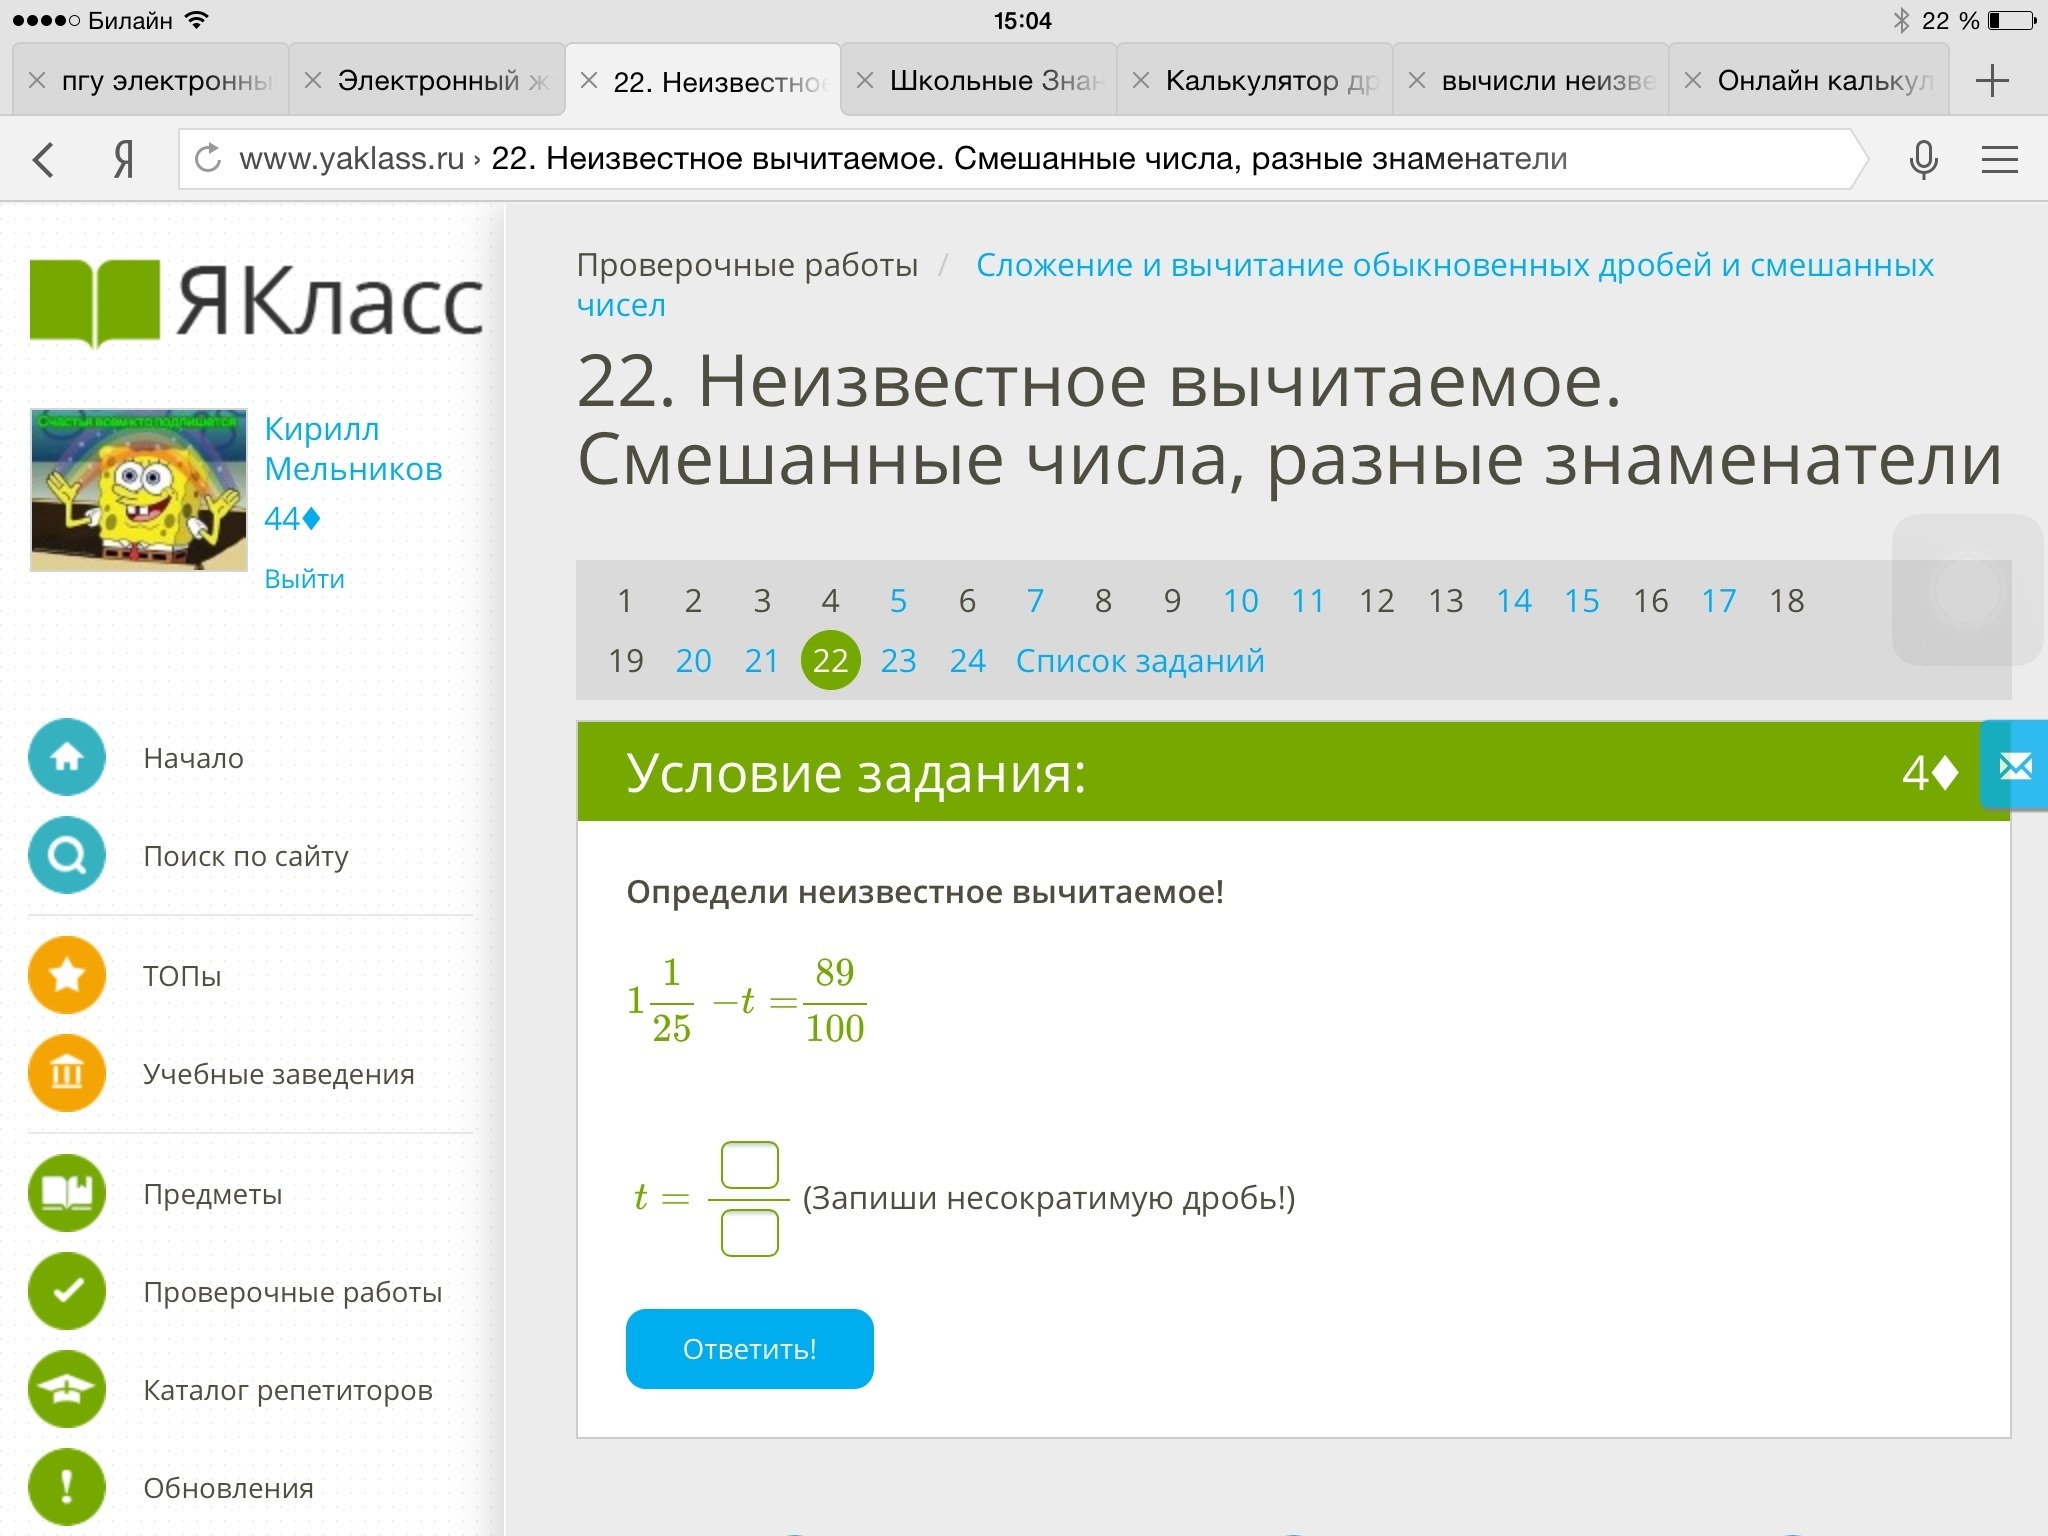Open Список заданий link
This screenshot has width=2048, height=1536.
(x=1139, y=661)
